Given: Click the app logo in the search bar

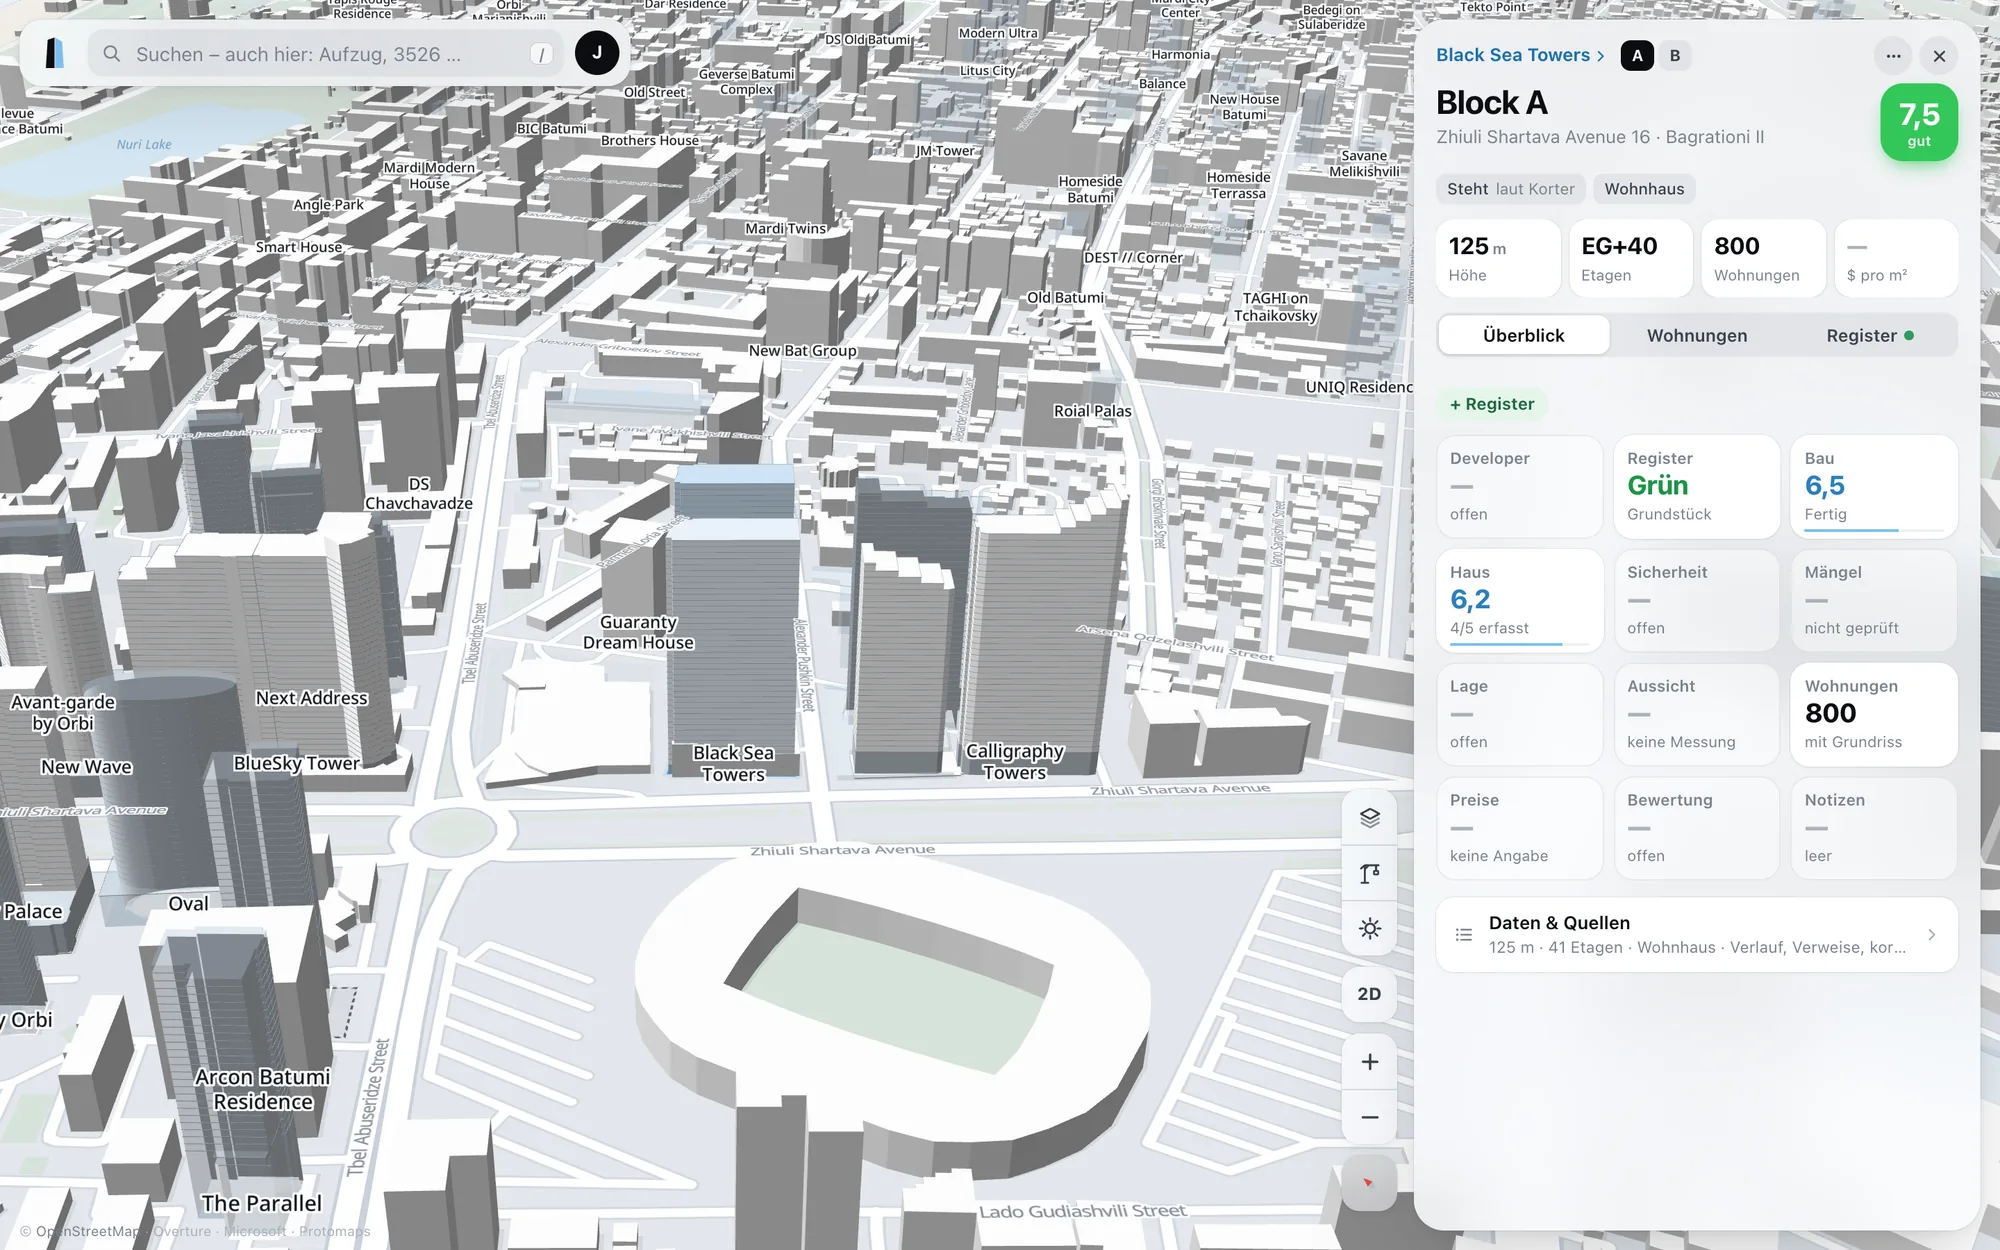Looking at the screenshot, I should (x=55, y=53).
